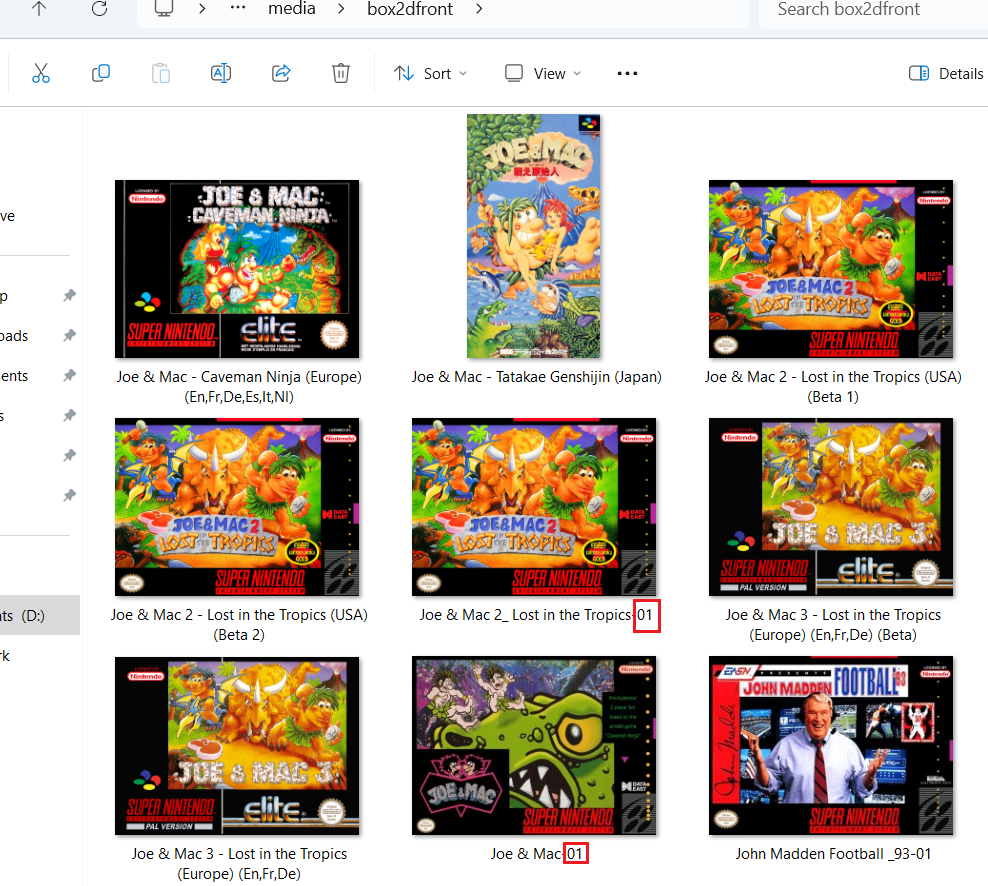Click the Share icon

[281, 73]
